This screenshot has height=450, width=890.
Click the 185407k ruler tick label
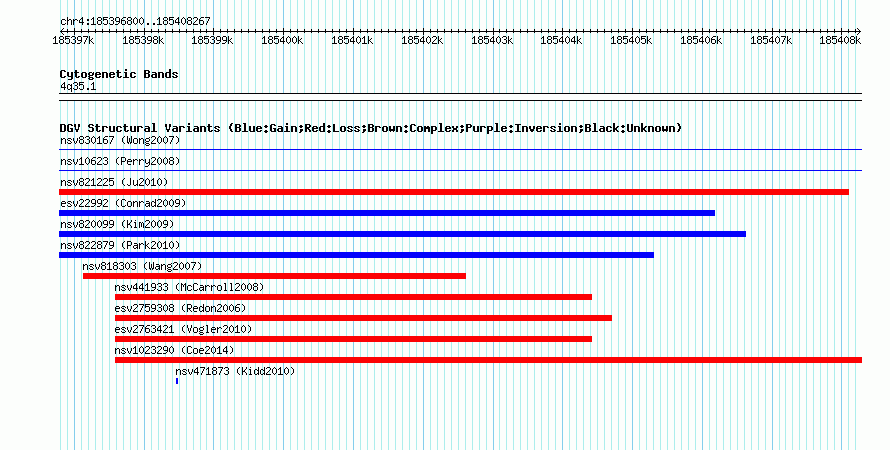pyautogui.click(x=771, y=40)
